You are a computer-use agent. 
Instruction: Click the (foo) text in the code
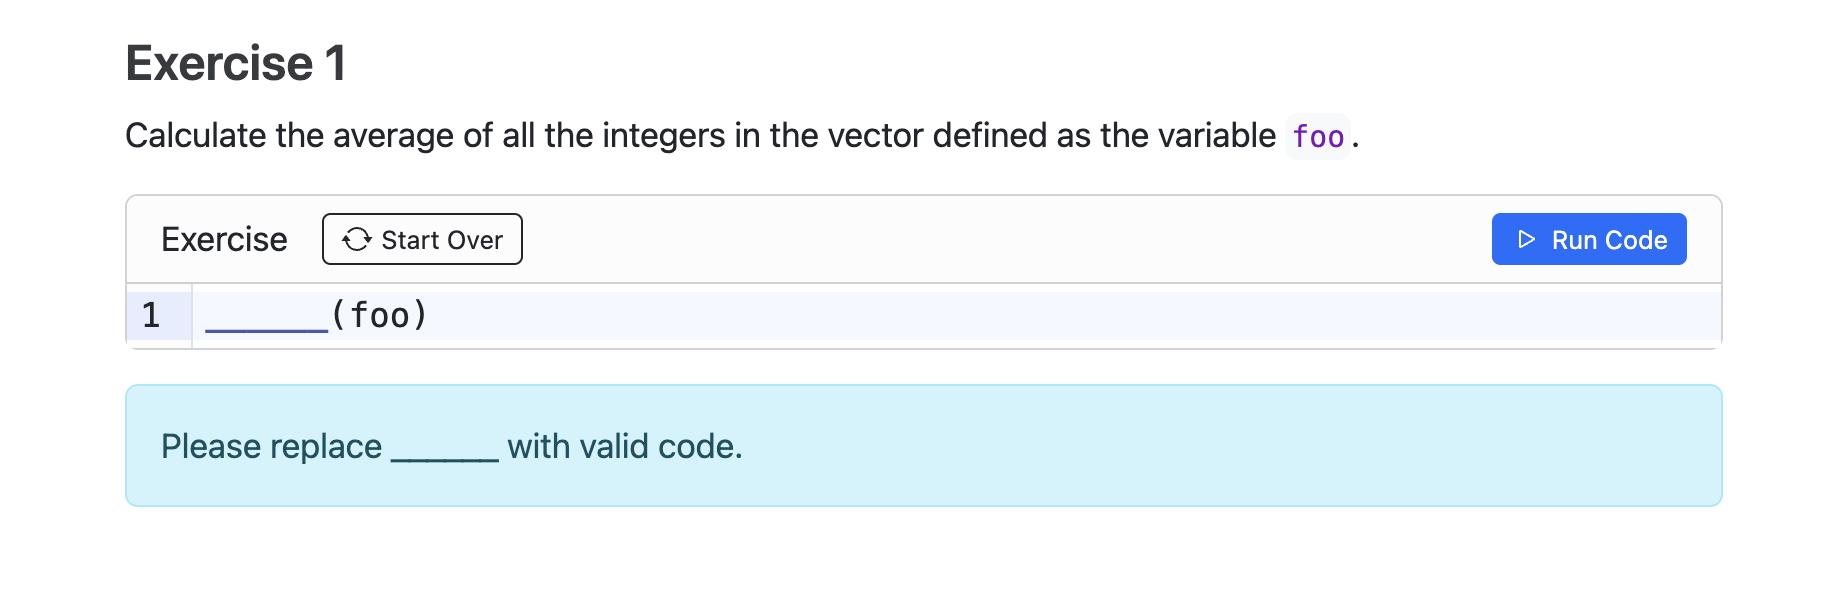[378, 314]
